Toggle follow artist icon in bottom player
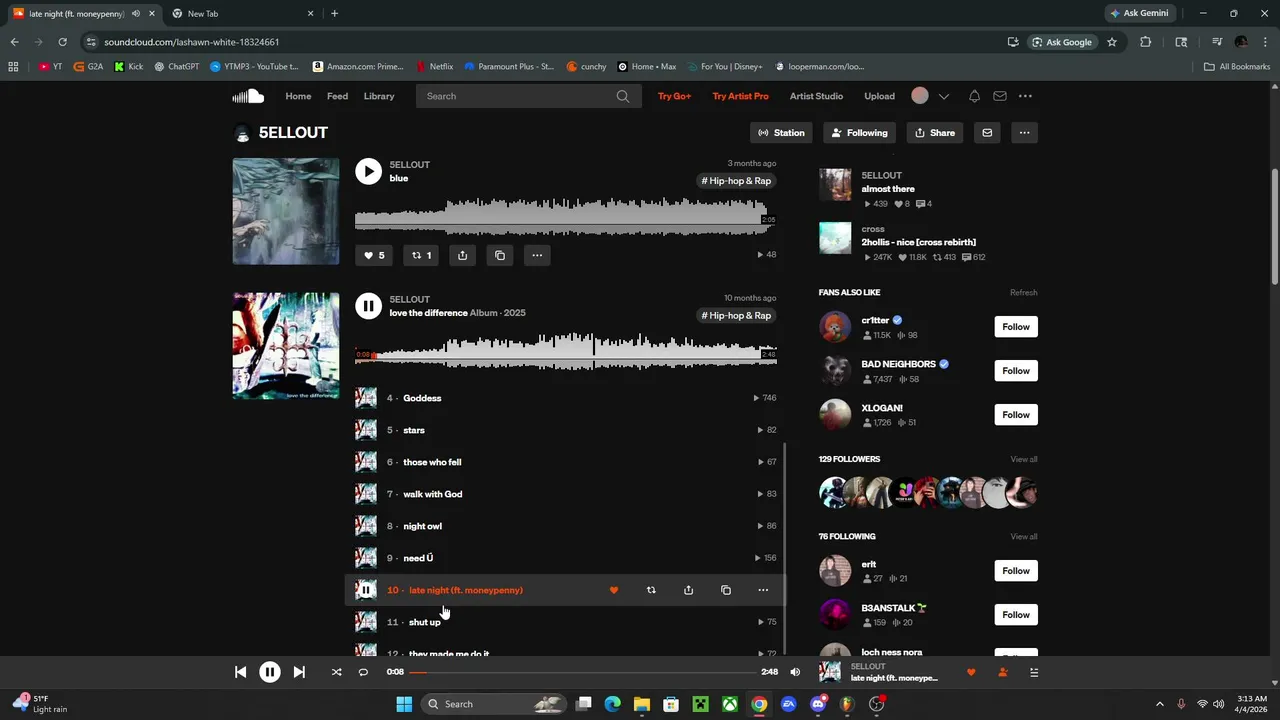The image size is (1280, 720). coord(1003,672)
